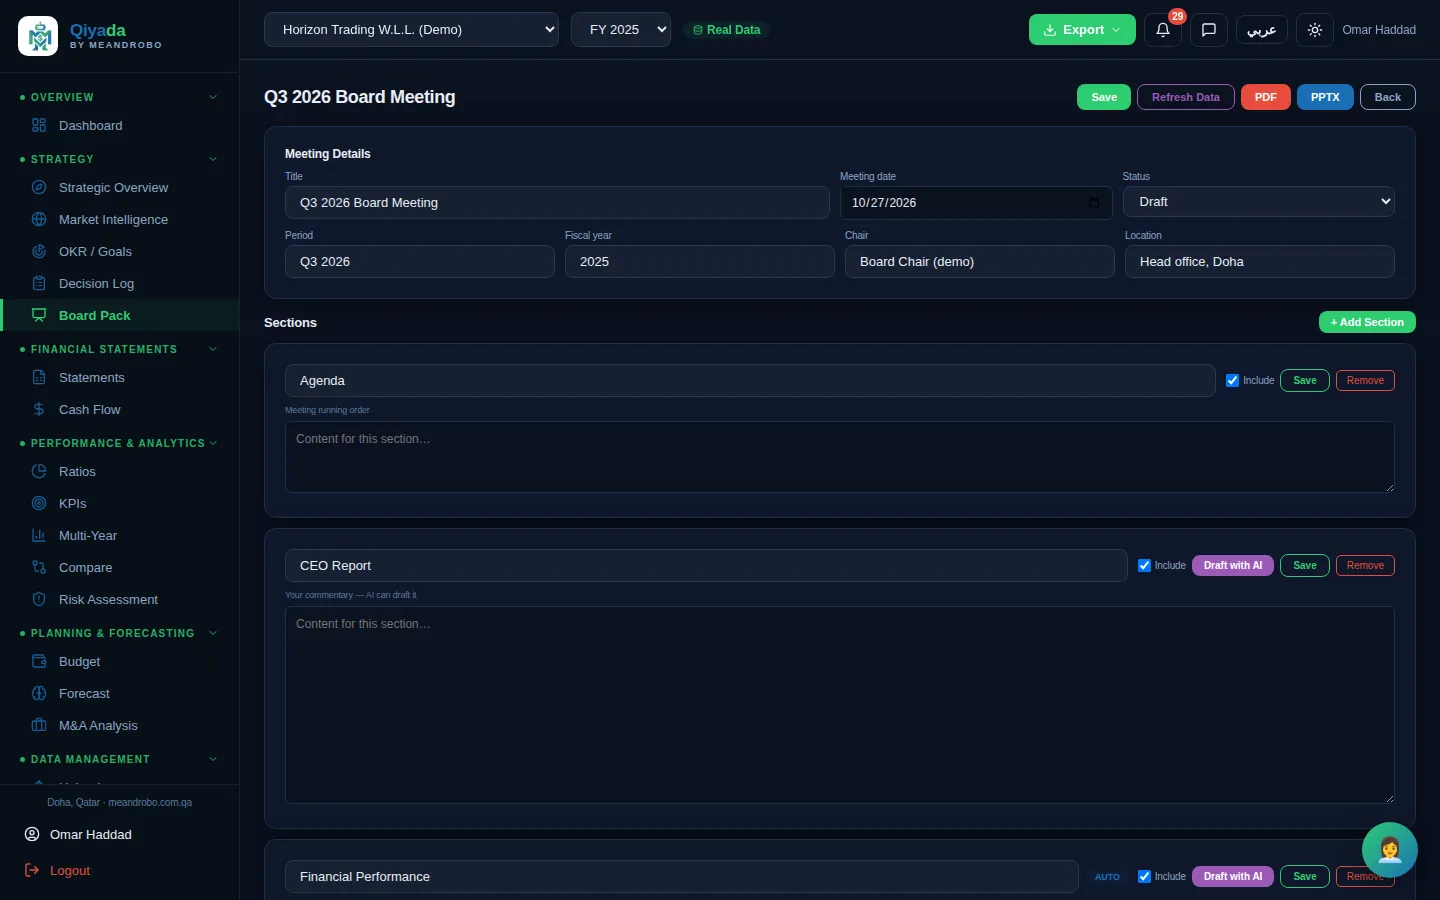Select Board Pack in the sidebar

119,315
